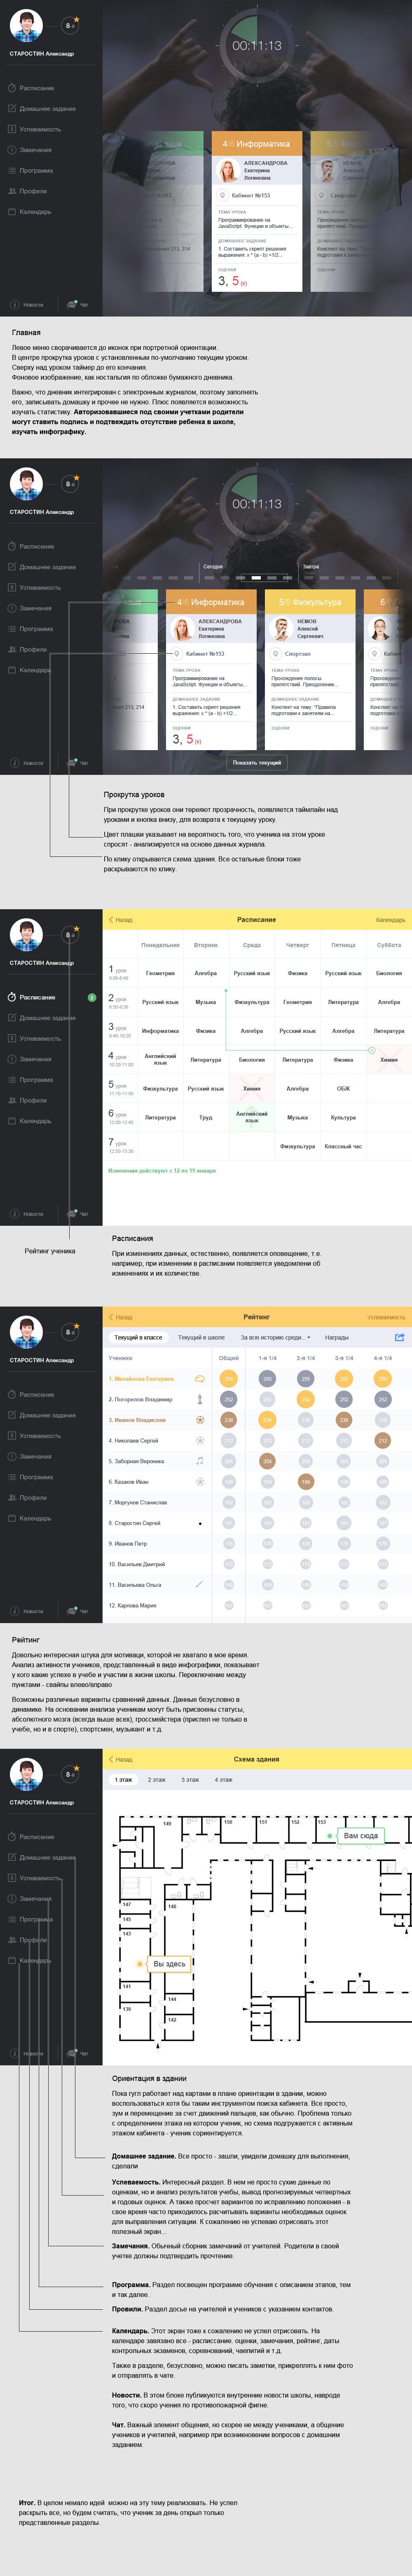Click the share icon on the Рейтинг screen
The width and height of the screenshot is (412, 2576).
click(400, 1337)
